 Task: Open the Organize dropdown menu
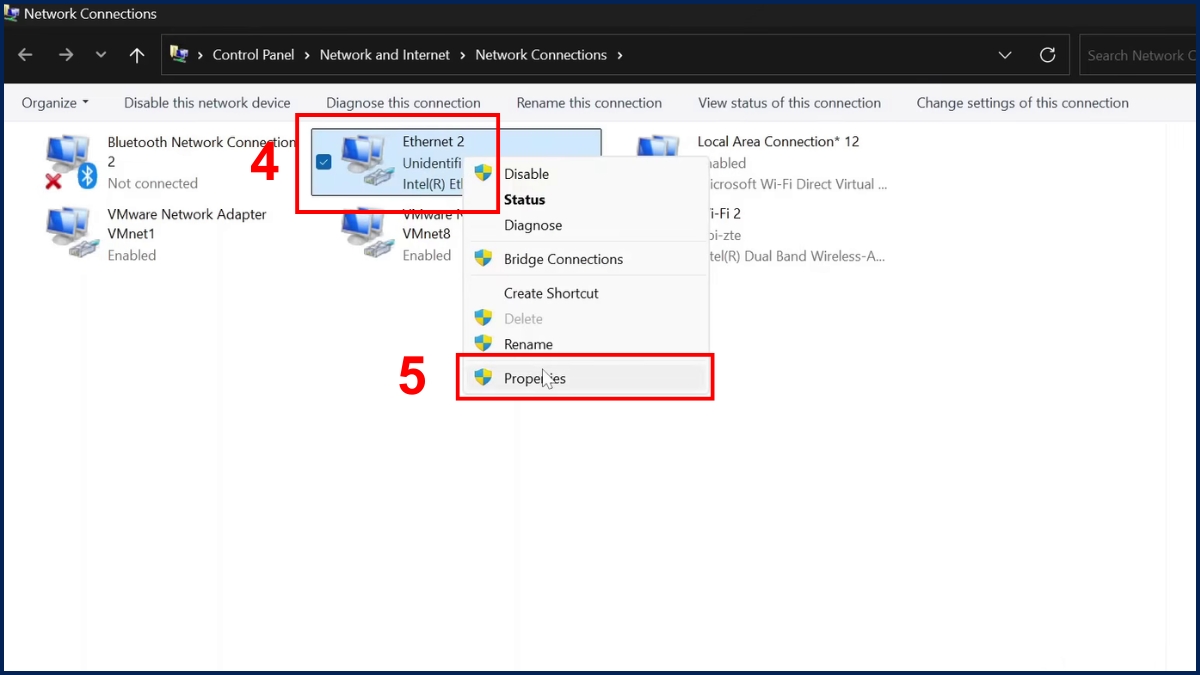(x=55, y=103)
